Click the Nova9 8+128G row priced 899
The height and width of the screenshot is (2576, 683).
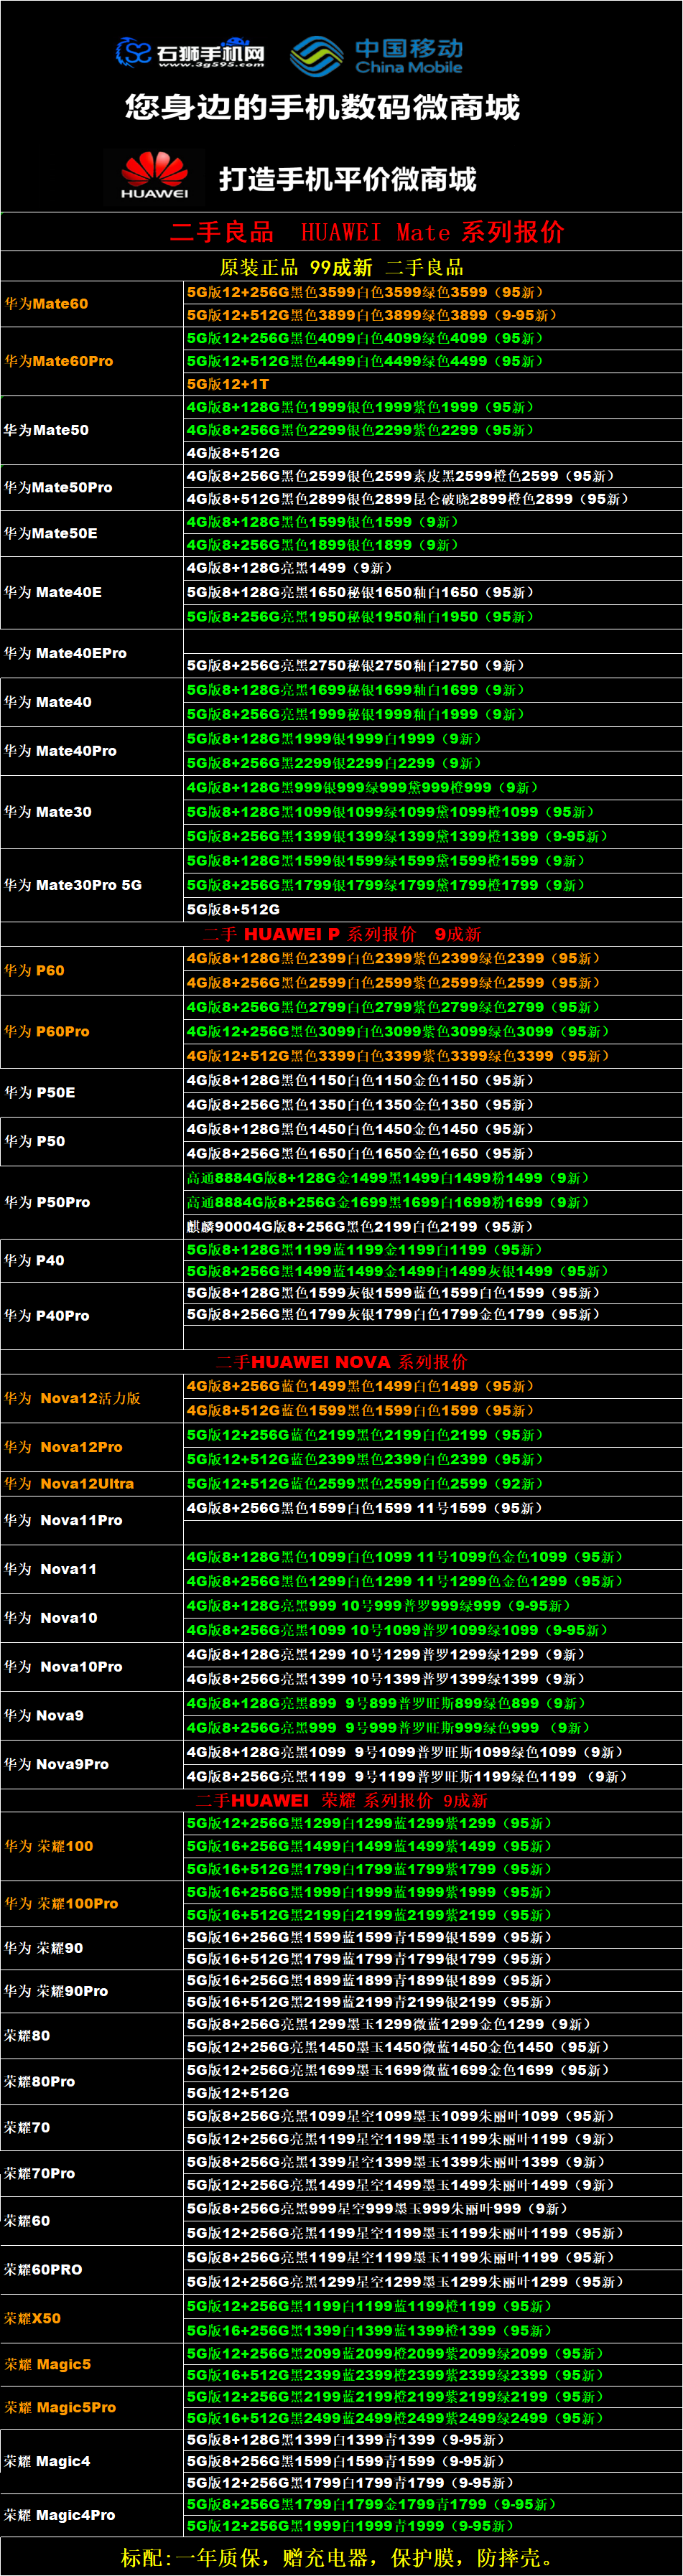click(433, 1704)
